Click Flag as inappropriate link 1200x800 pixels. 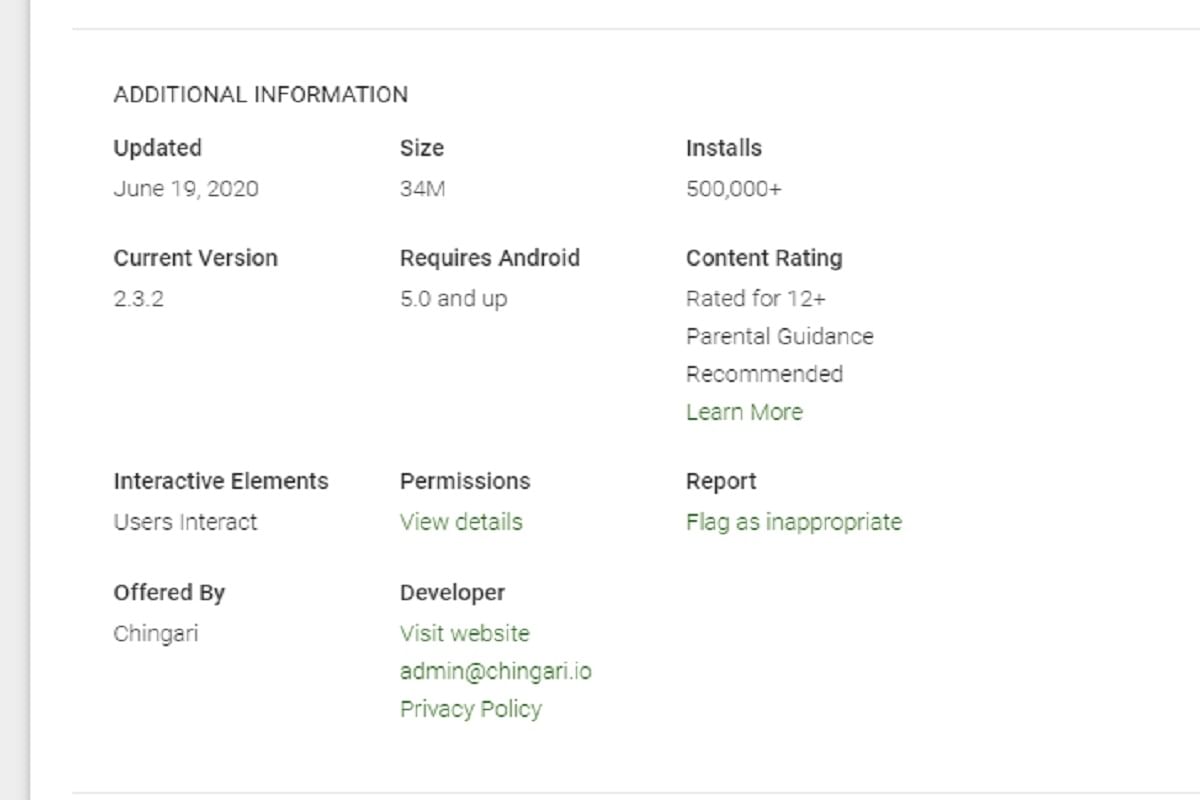793,522
